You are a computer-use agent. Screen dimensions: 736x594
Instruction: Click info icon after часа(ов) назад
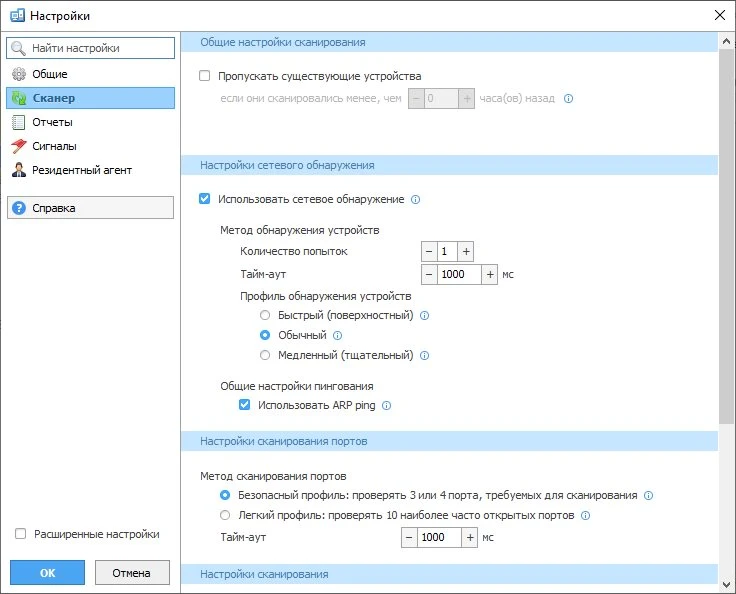click(568, 99)
